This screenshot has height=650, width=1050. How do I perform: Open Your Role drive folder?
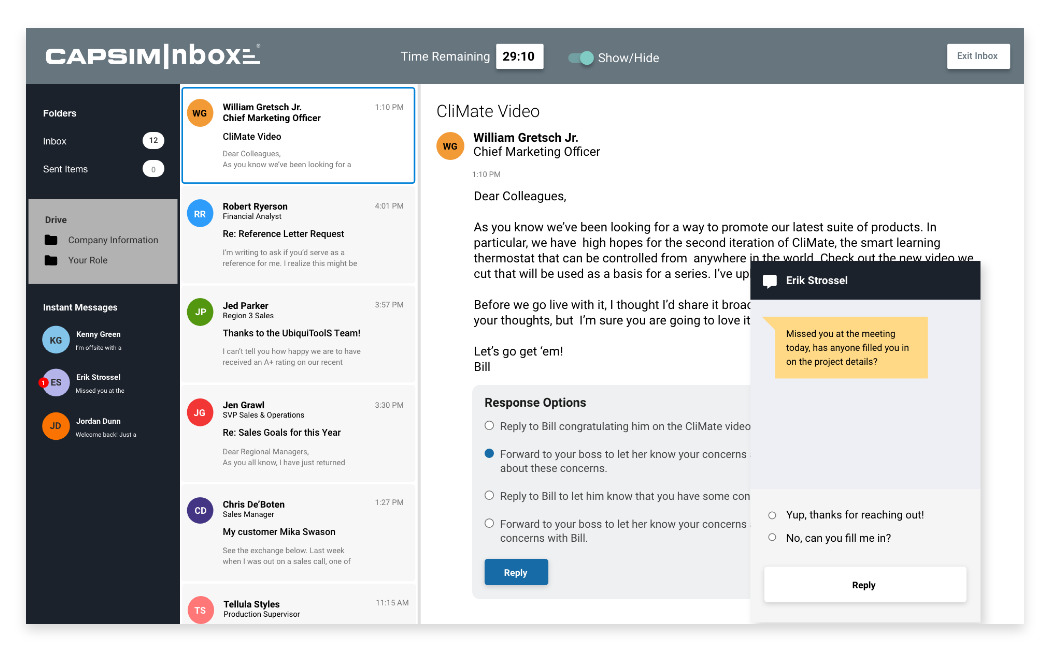point(88,260)
